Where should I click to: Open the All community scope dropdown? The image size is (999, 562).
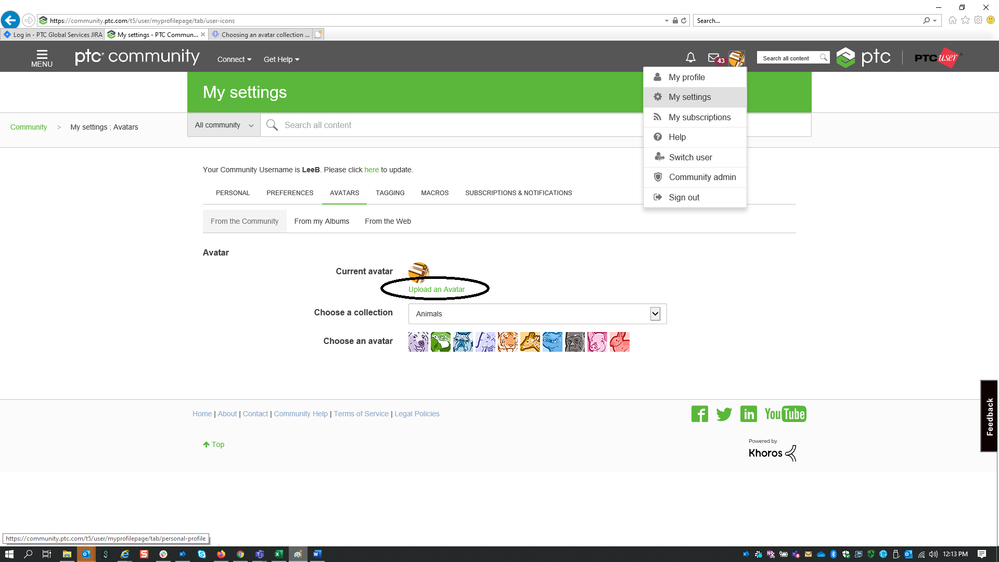pos(224,125)
